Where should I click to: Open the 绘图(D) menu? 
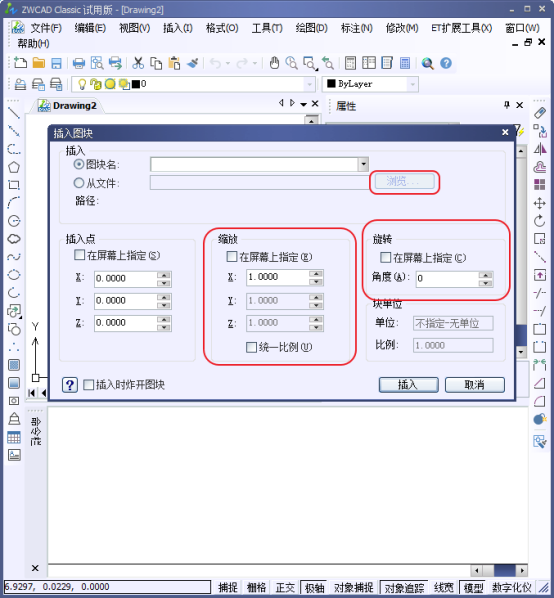(312, 28)
